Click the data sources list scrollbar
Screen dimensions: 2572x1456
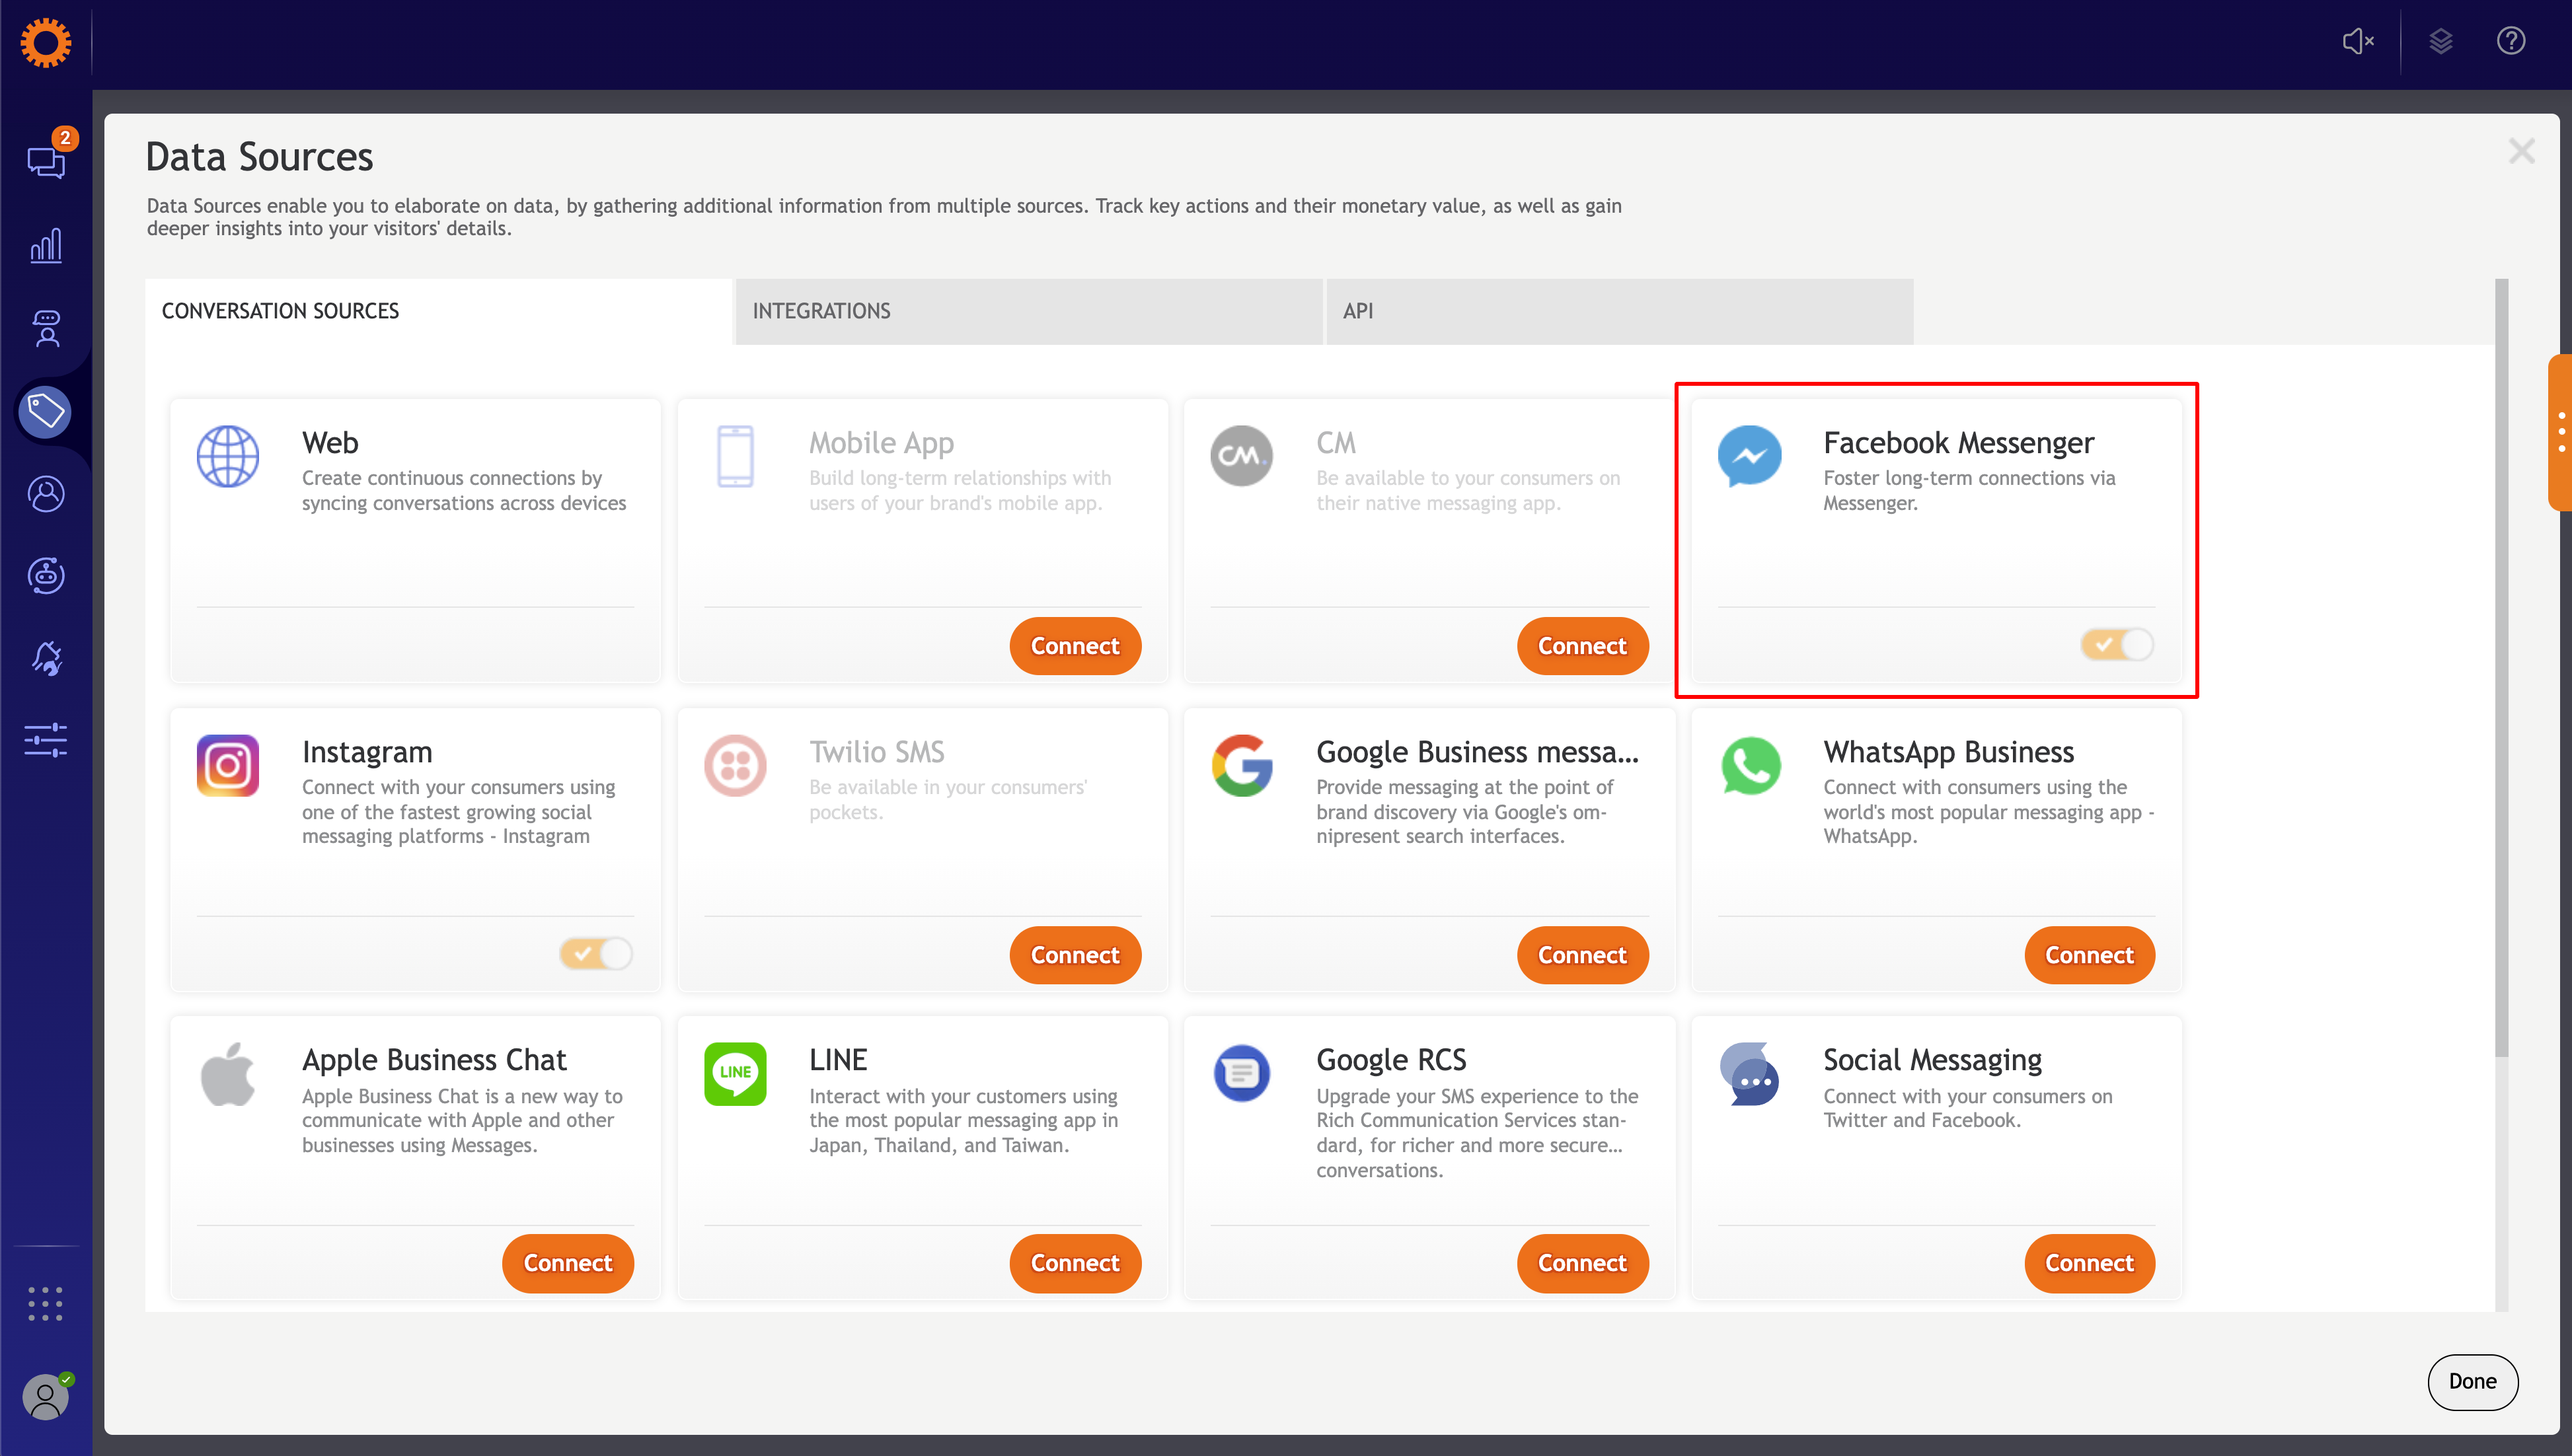click(2501, 667)
